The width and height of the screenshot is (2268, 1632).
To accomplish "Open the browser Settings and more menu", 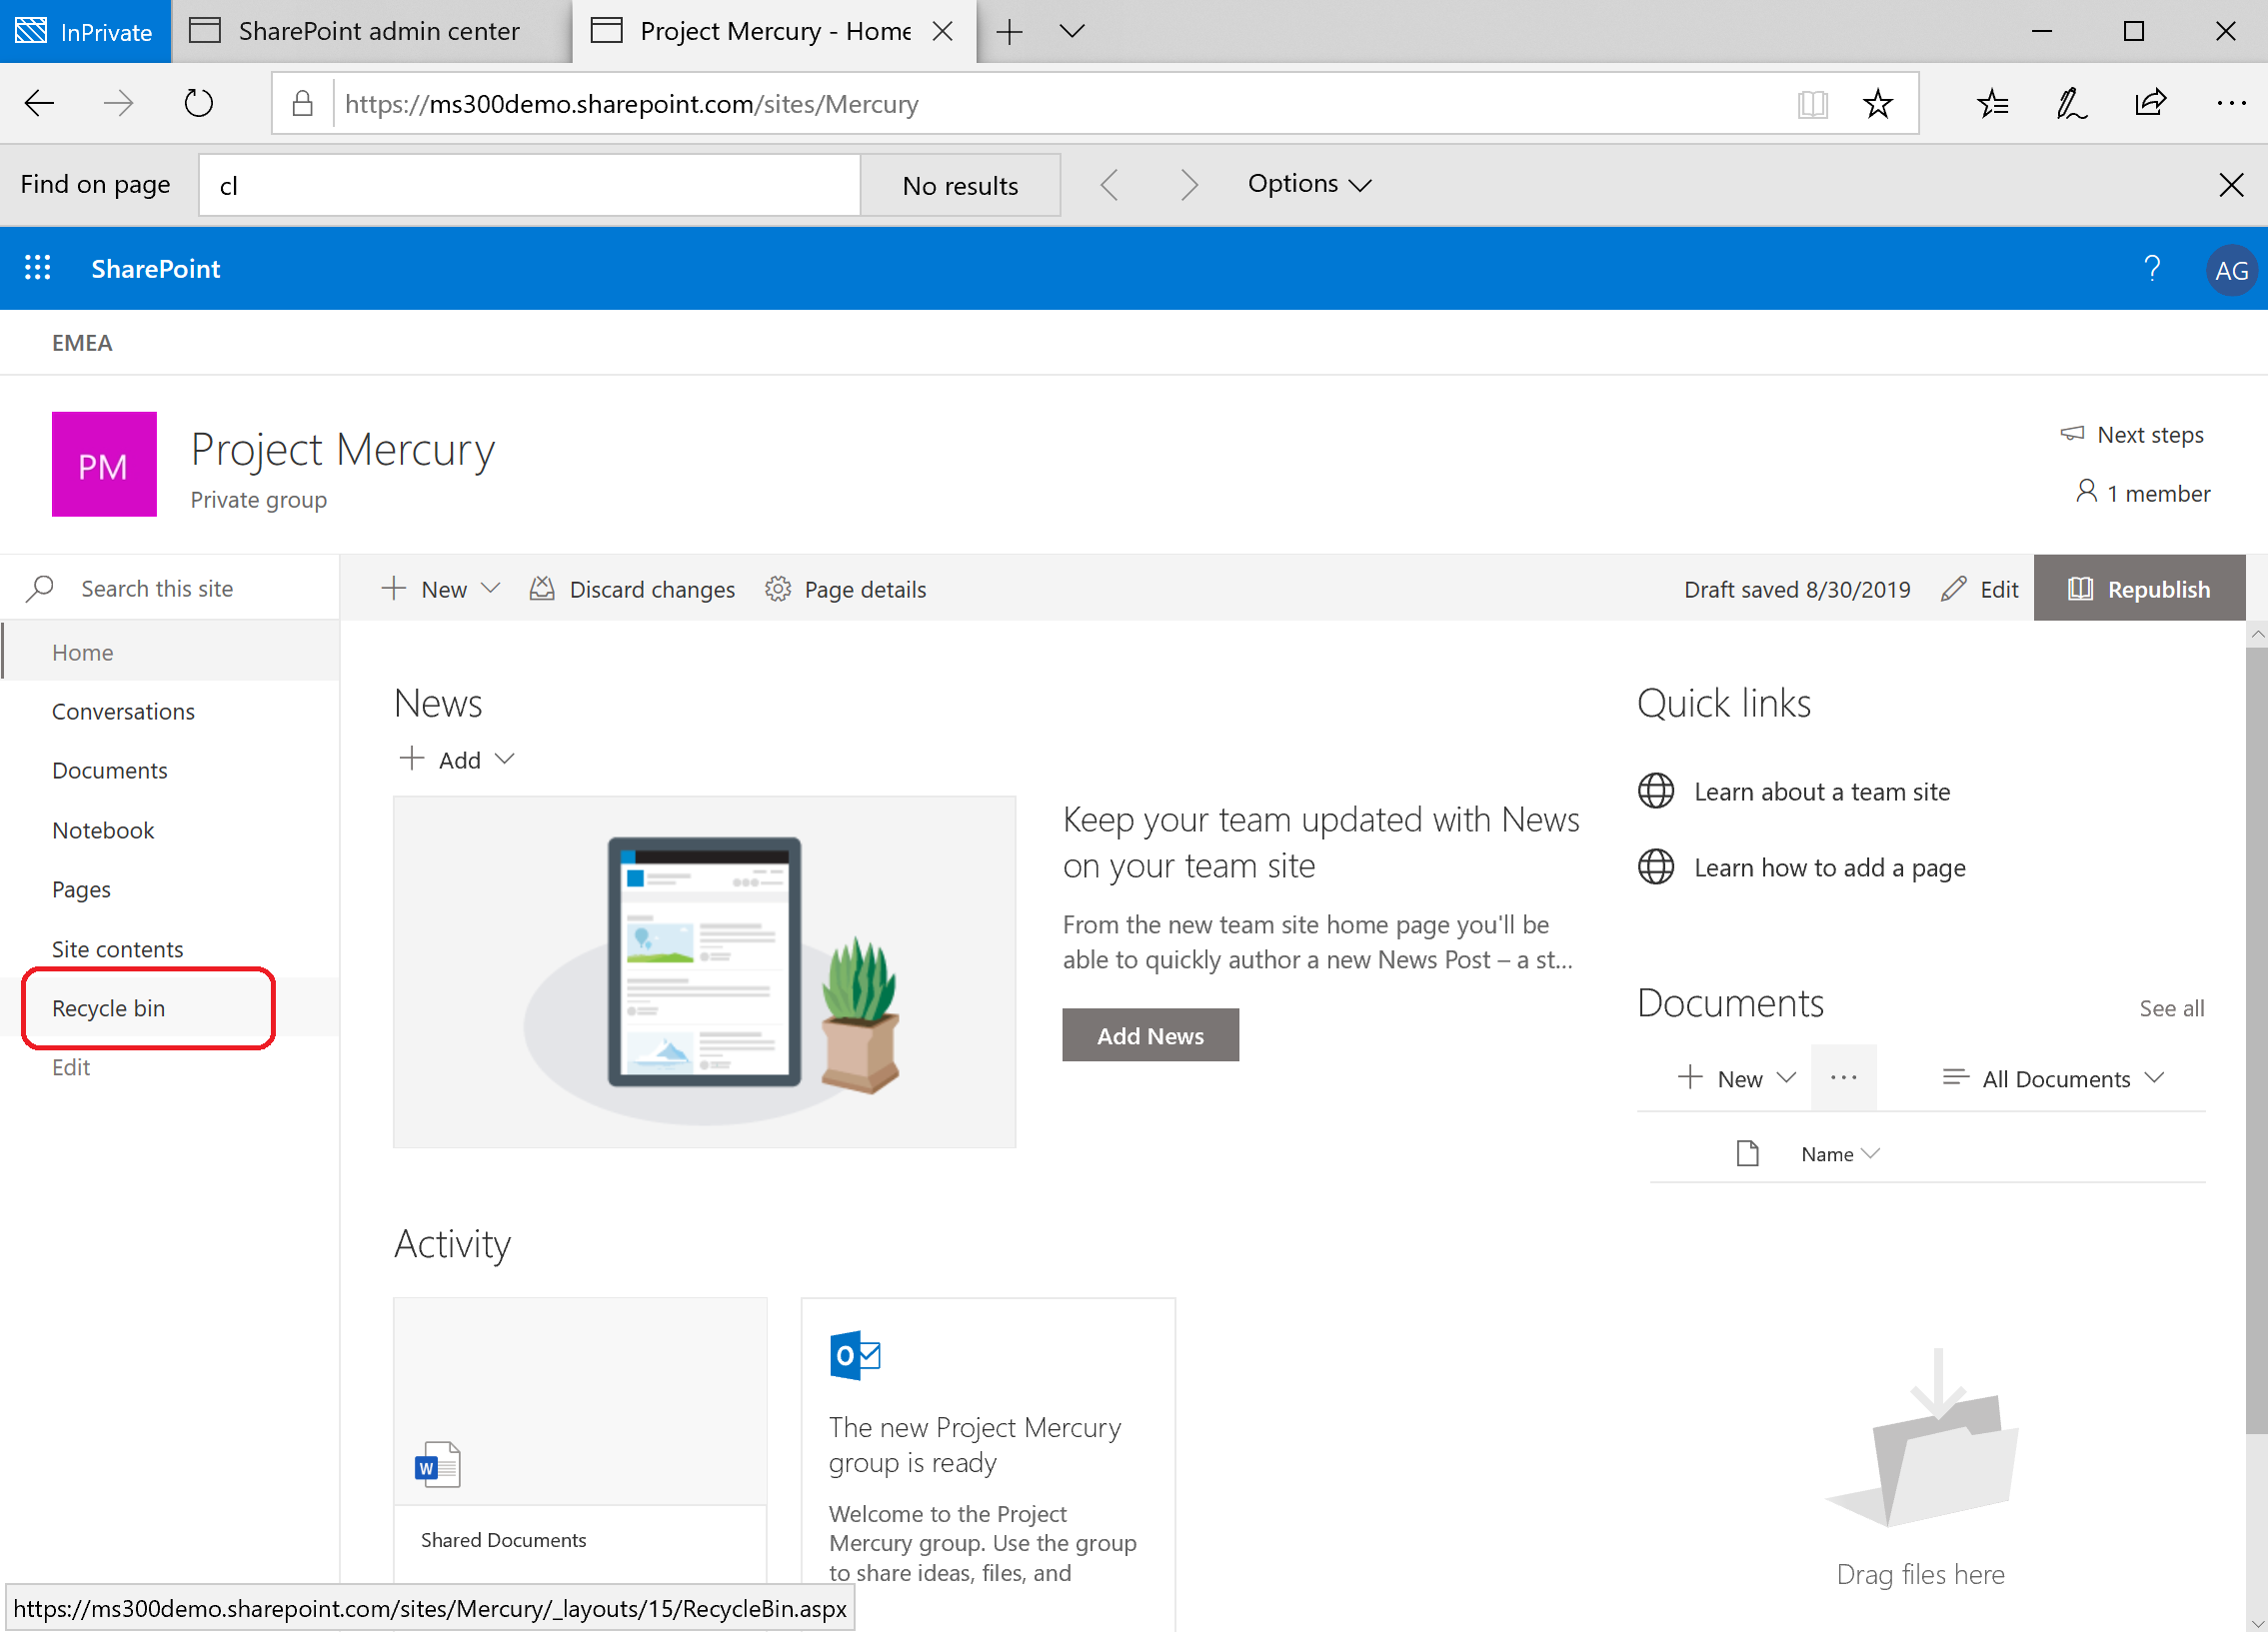I will (2231, 103).
